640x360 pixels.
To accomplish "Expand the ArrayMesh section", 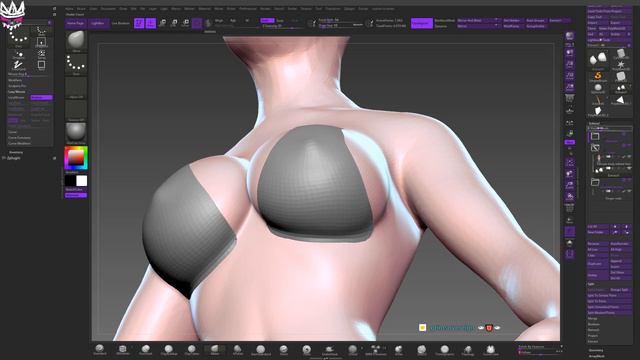I will [x=596, y=356].
